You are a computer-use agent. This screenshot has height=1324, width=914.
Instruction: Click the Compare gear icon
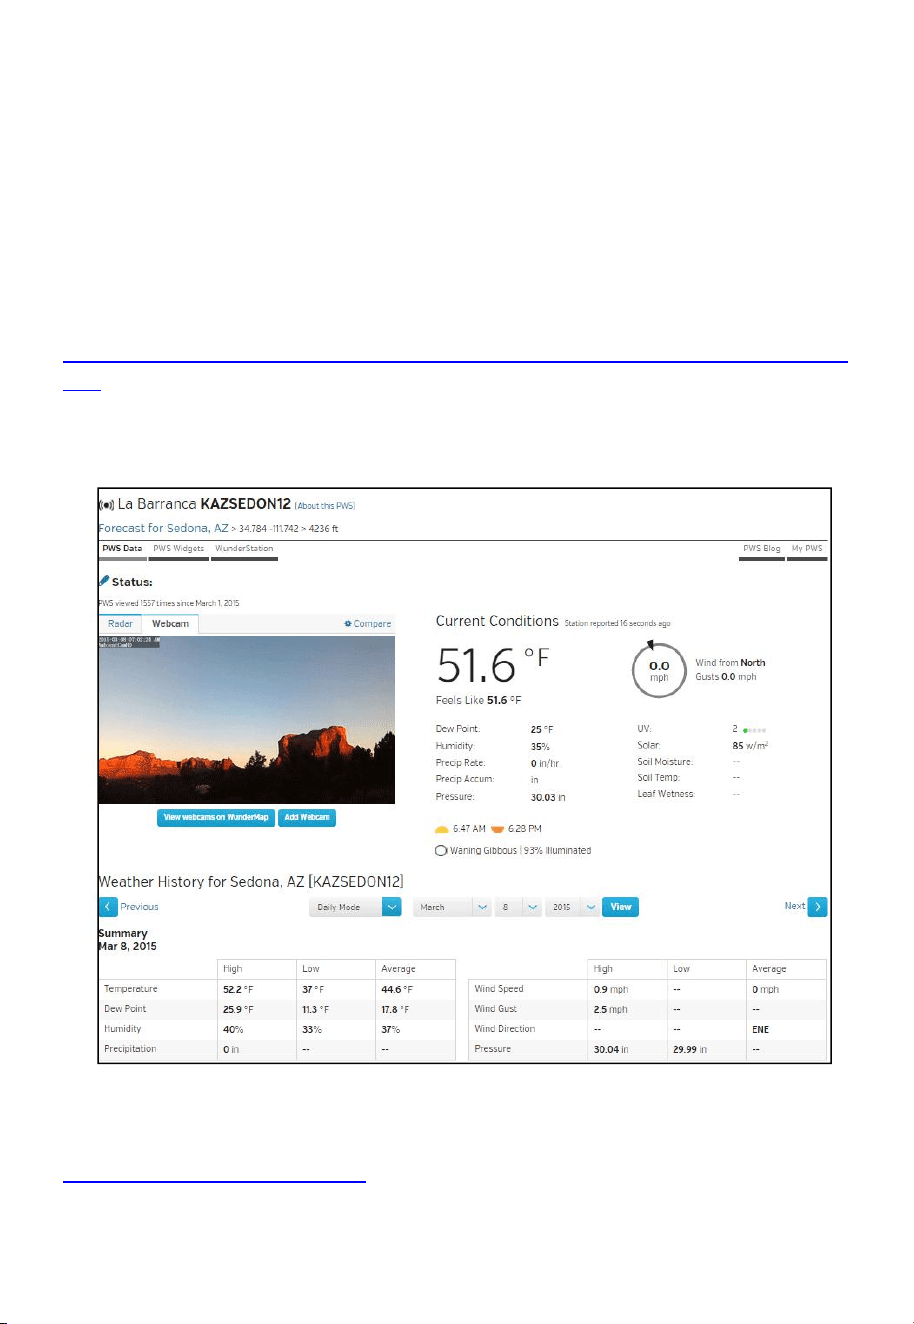click(348, 624)
